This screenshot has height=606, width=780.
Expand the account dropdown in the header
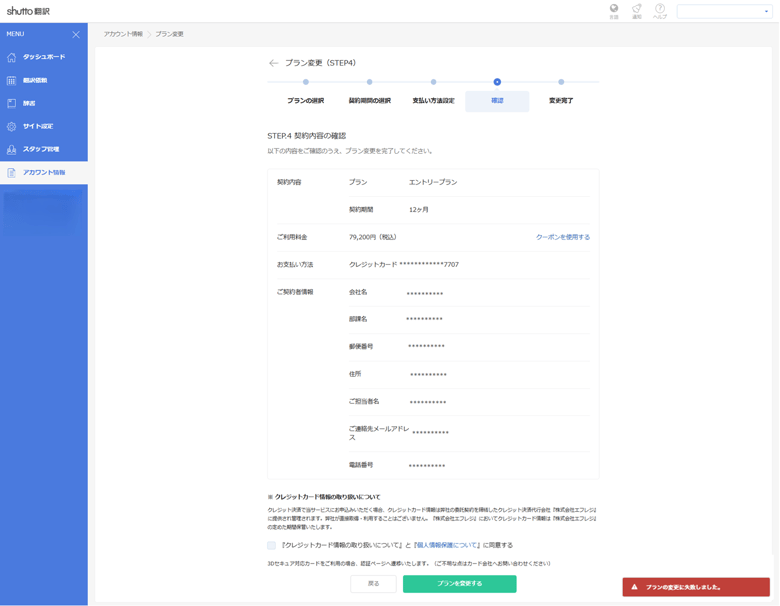tap(724, 11)
